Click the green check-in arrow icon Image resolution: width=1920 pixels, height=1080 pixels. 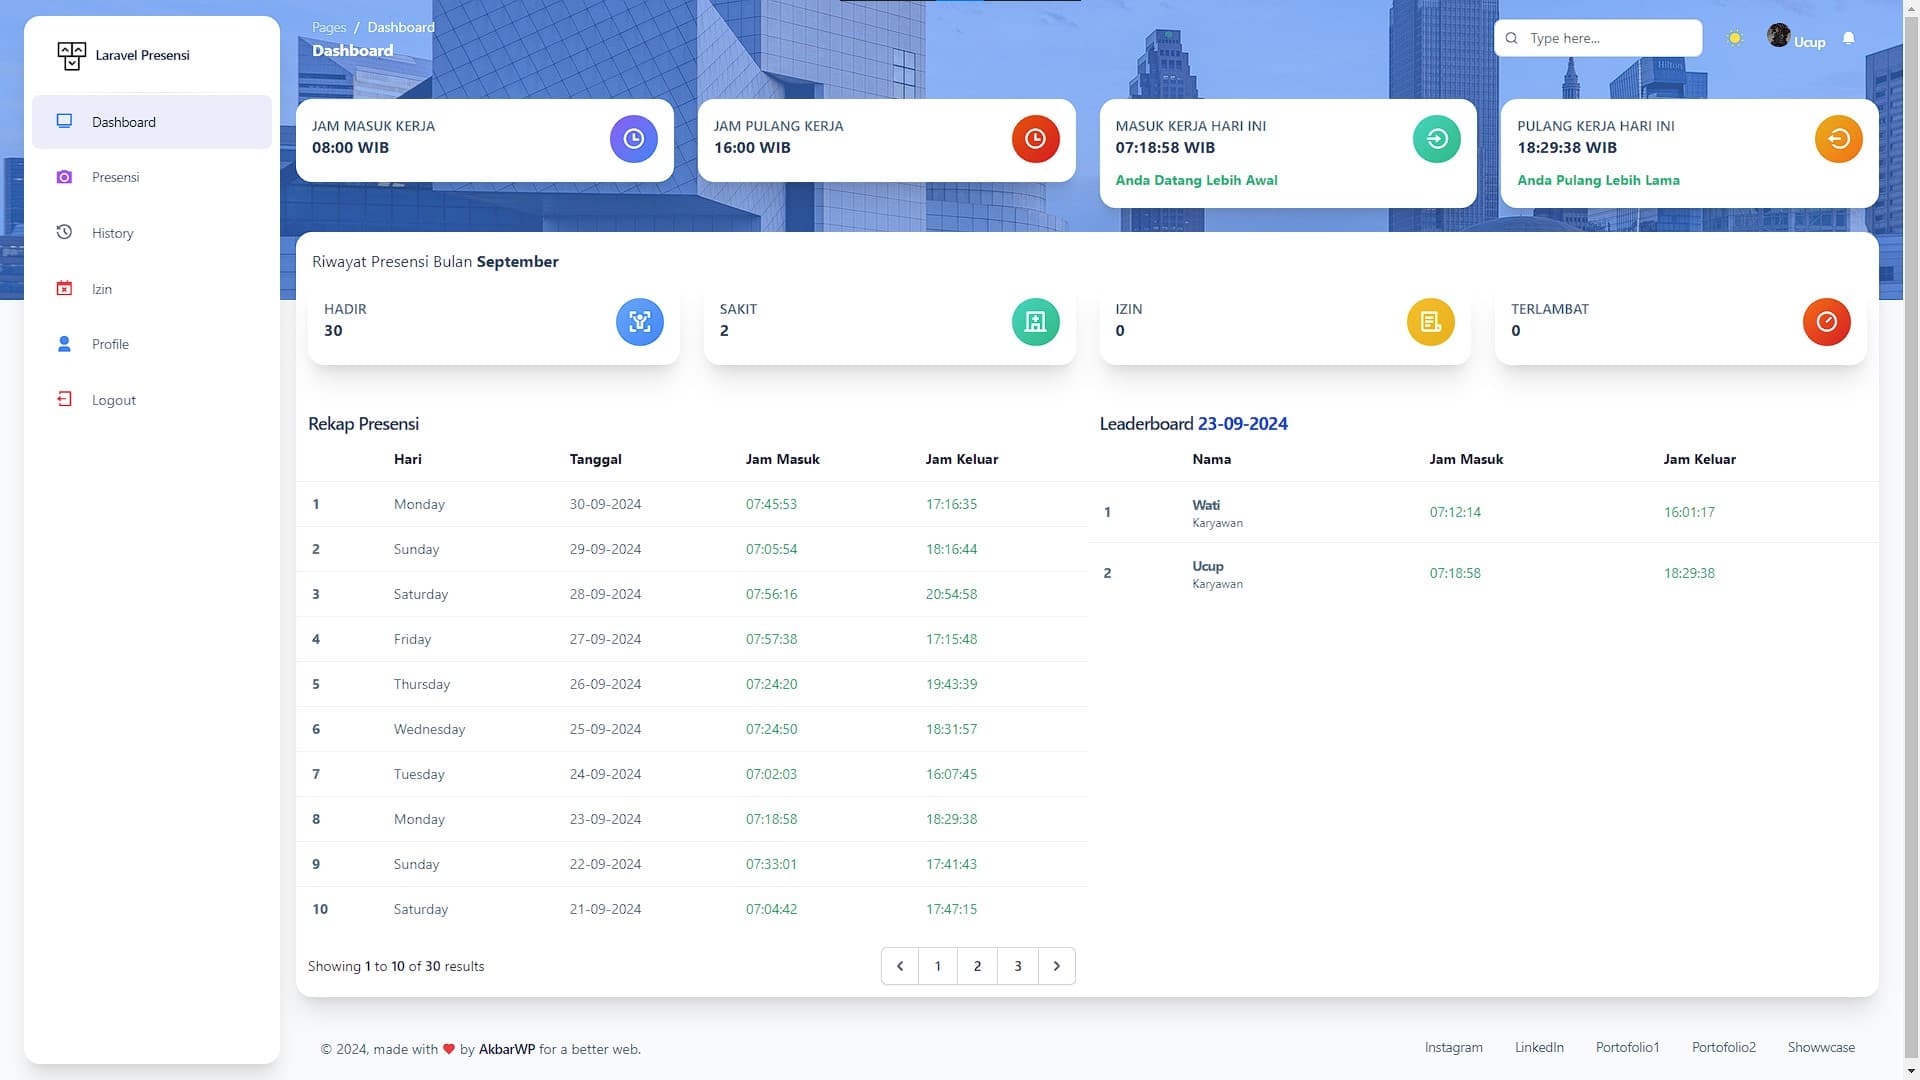pos(1436,139)
